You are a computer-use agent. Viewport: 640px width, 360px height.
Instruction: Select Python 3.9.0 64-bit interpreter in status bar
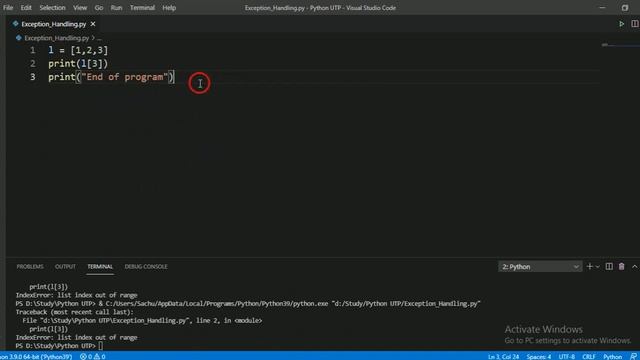(36, 356)
